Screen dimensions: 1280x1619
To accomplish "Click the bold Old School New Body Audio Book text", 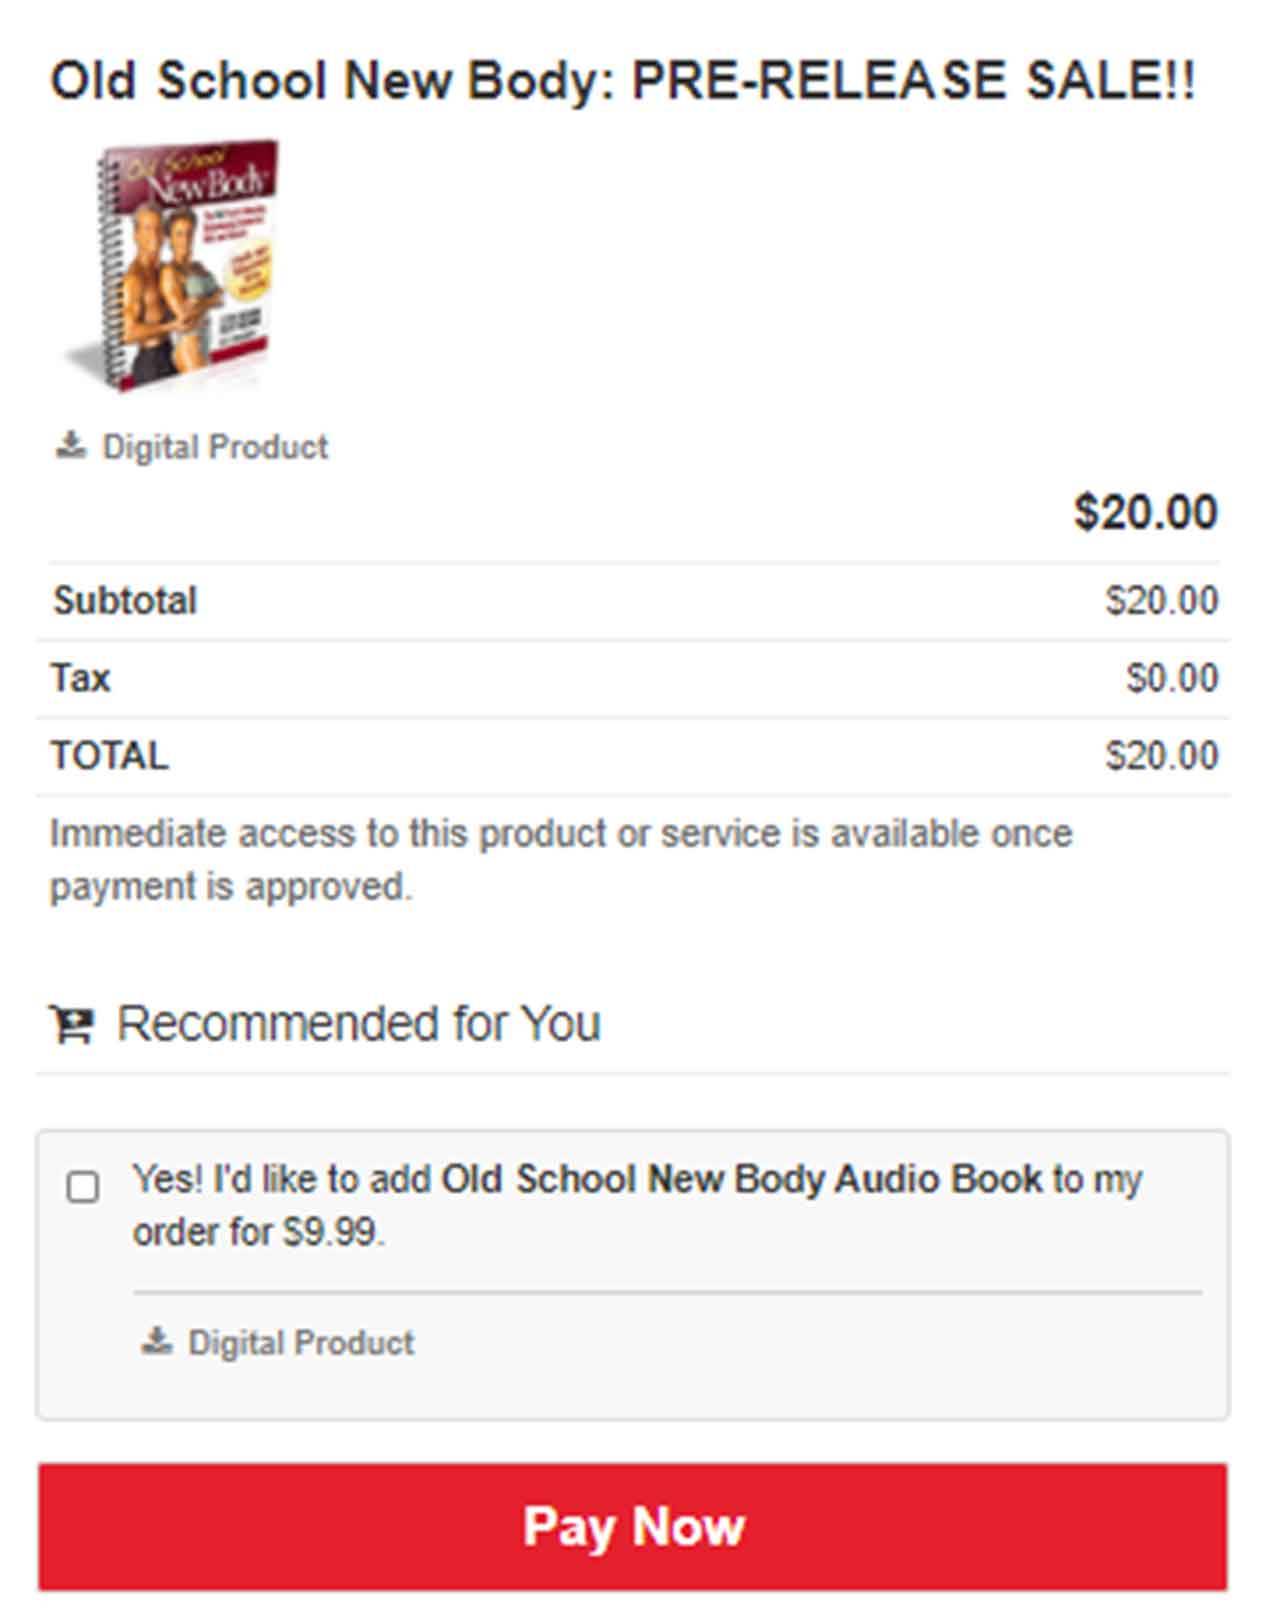I will click(x=742, y=1179).
